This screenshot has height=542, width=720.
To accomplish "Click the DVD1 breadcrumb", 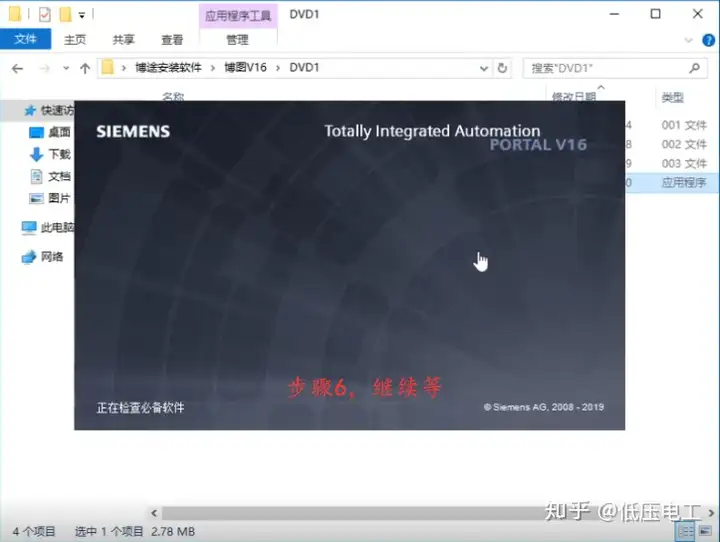I will pos(304,68).
